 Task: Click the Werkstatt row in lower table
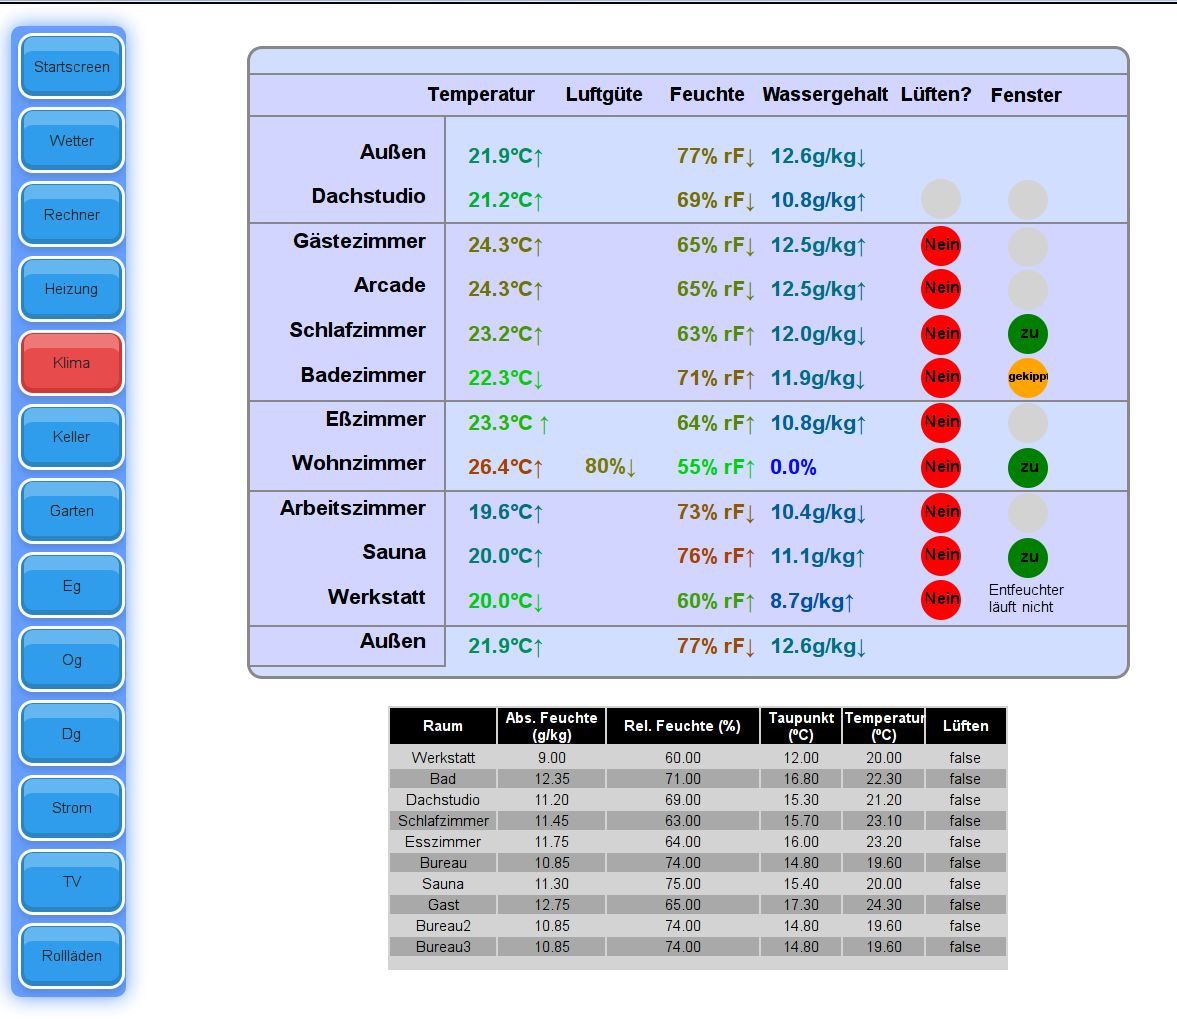[697, 758]
